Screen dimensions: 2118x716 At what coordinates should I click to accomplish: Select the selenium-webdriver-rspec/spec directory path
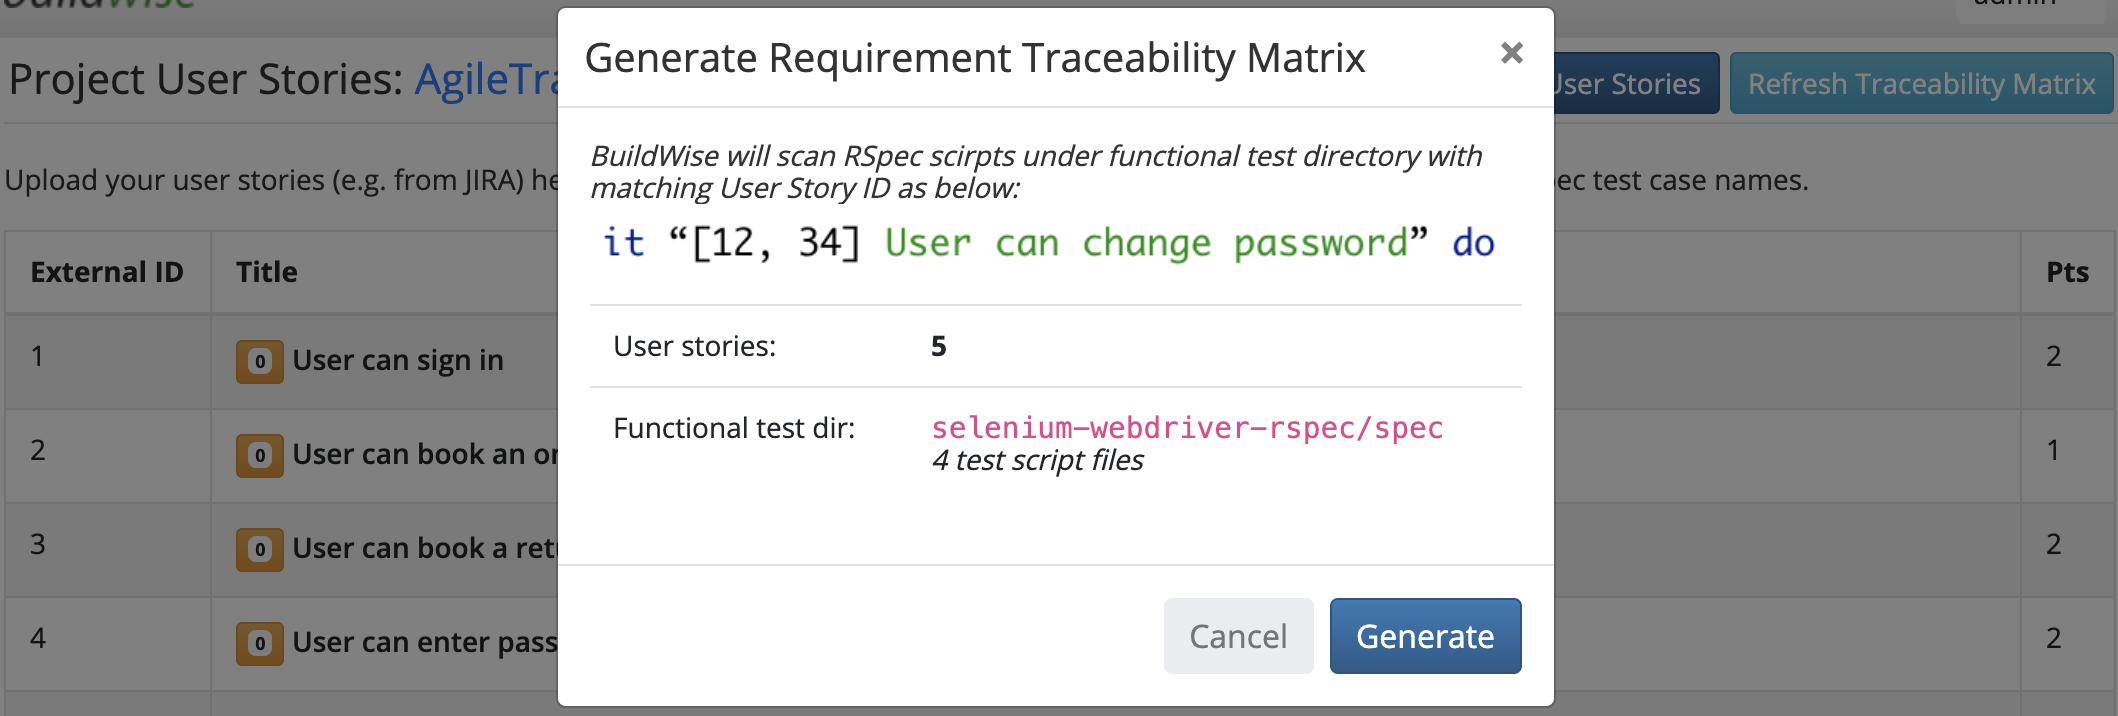click(1187, 428)
